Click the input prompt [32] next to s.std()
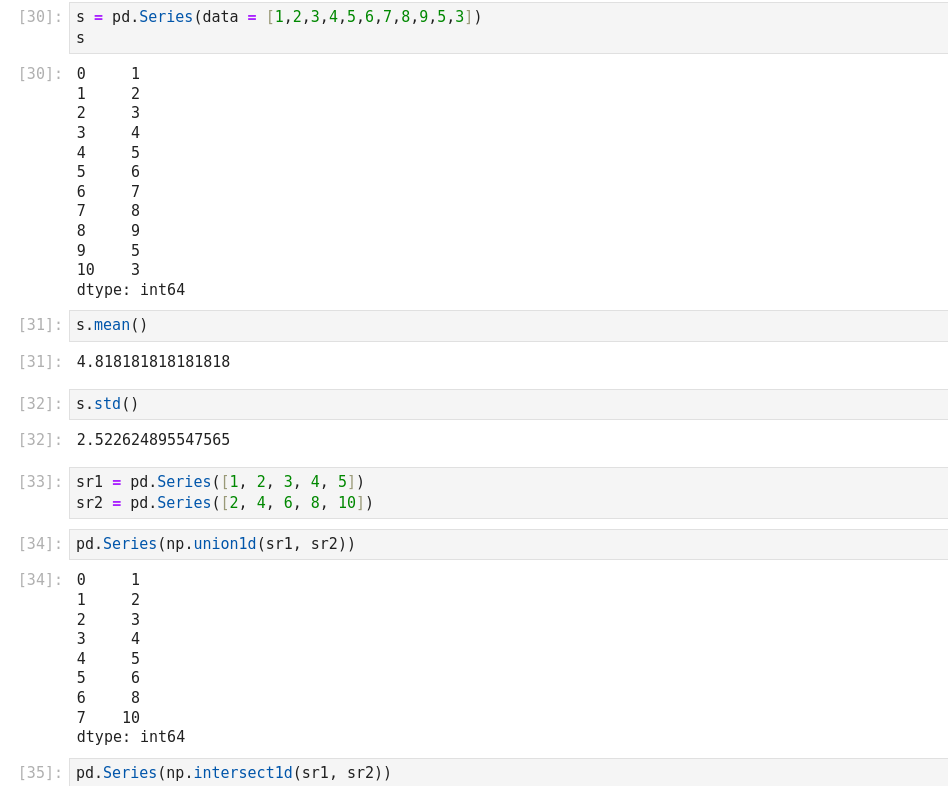Image resolution: width=948 pixels, height=786 pixels. (40, 404)
